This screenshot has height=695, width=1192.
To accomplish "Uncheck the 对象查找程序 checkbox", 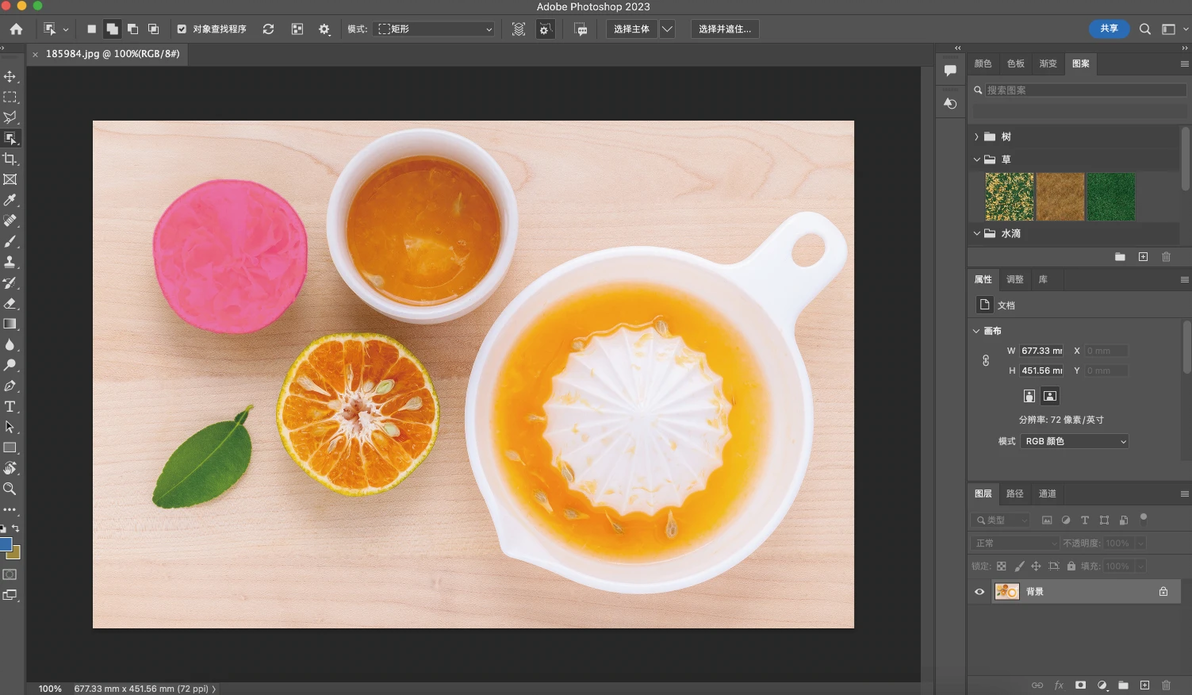I will 181,29.
